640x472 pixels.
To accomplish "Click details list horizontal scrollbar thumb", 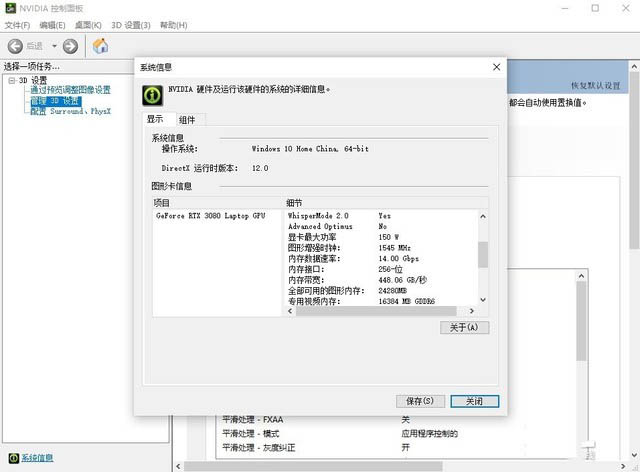I will click(376, 311).
